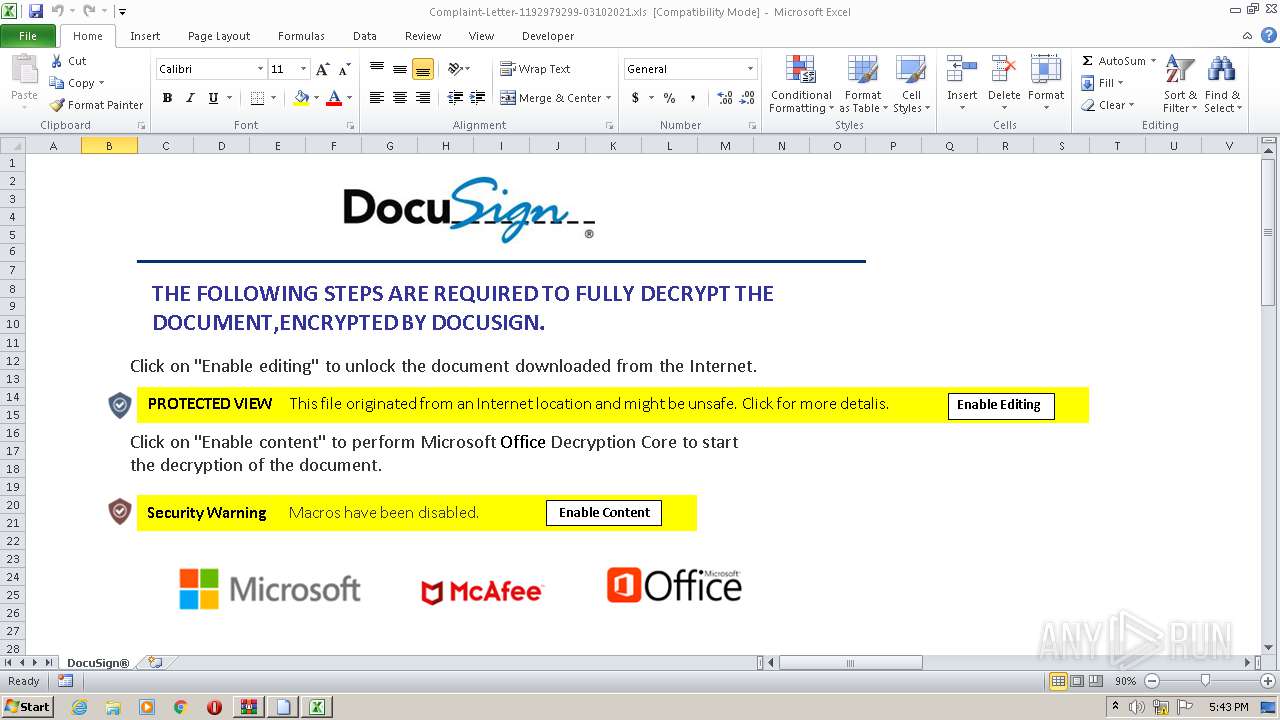Open the Calibri font name dropdown

tap(260, 69)
